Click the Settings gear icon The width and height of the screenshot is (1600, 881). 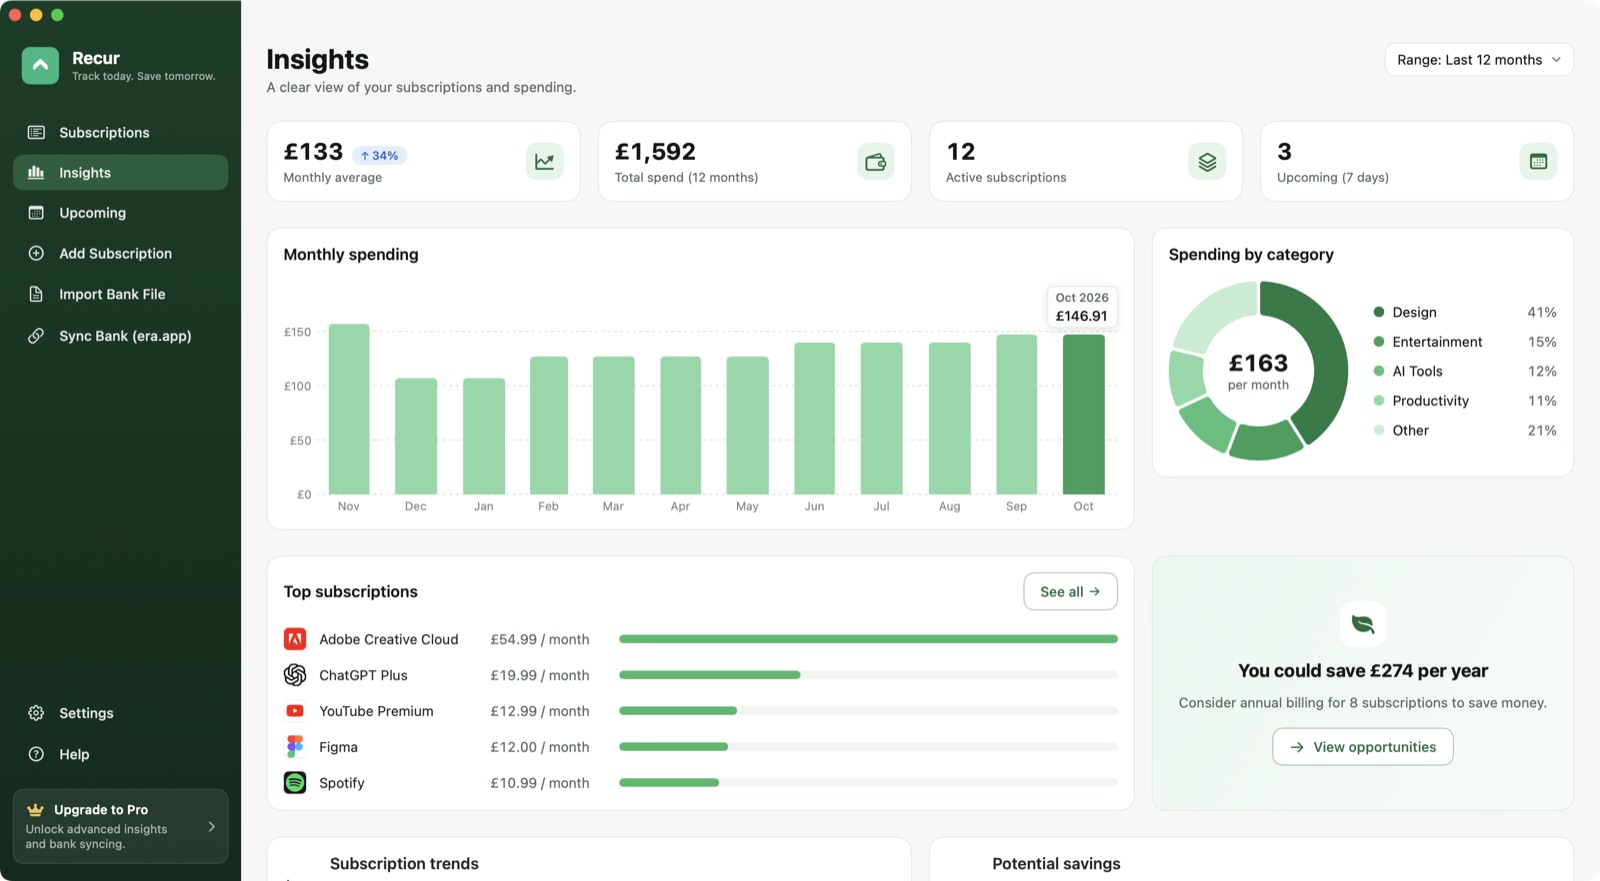(x=36, y=713)
